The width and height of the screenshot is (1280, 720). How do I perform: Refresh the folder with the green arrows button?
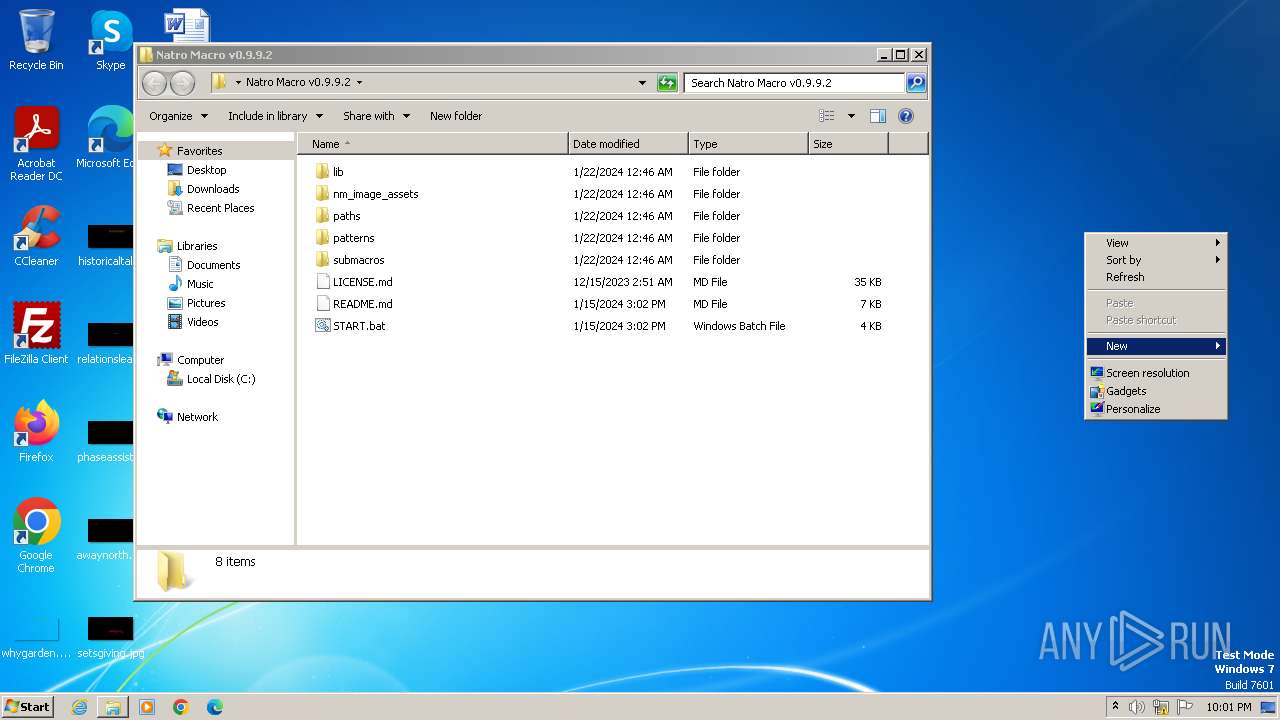pyautogui.click(x=667, y=83)
